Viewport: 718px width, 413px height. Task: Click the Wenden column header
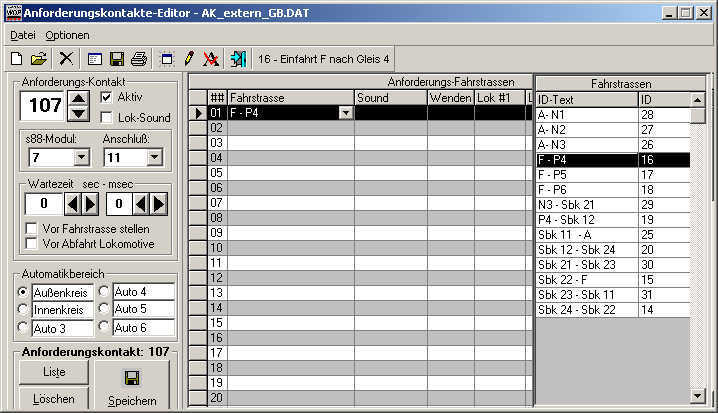pos(451,98)
